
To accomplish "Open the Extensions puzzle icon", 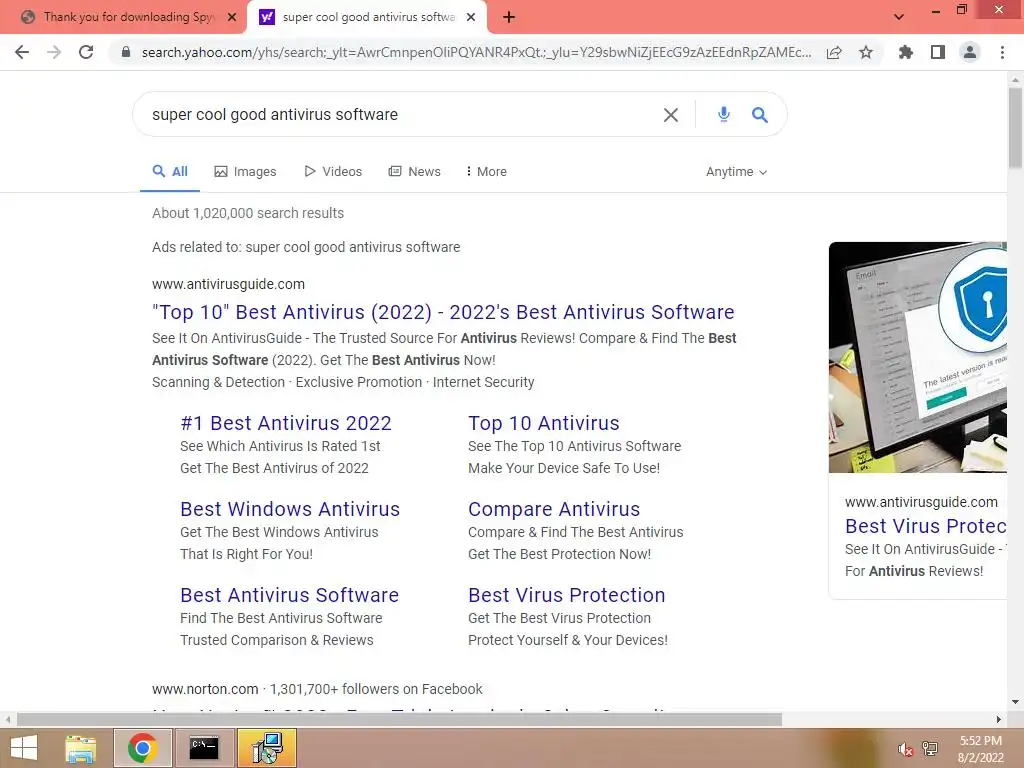I will (x=906, y=52).
